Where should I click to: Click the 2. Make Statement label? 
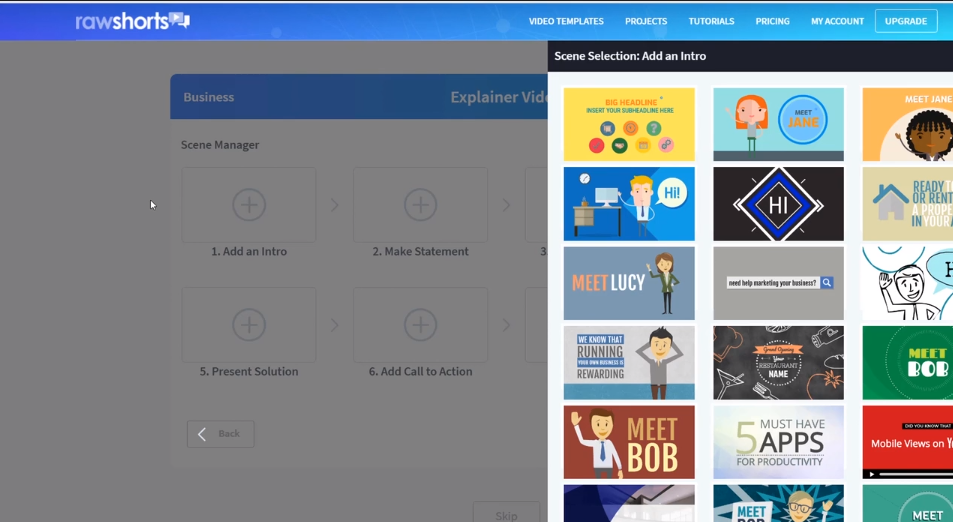tap(421, 252)
